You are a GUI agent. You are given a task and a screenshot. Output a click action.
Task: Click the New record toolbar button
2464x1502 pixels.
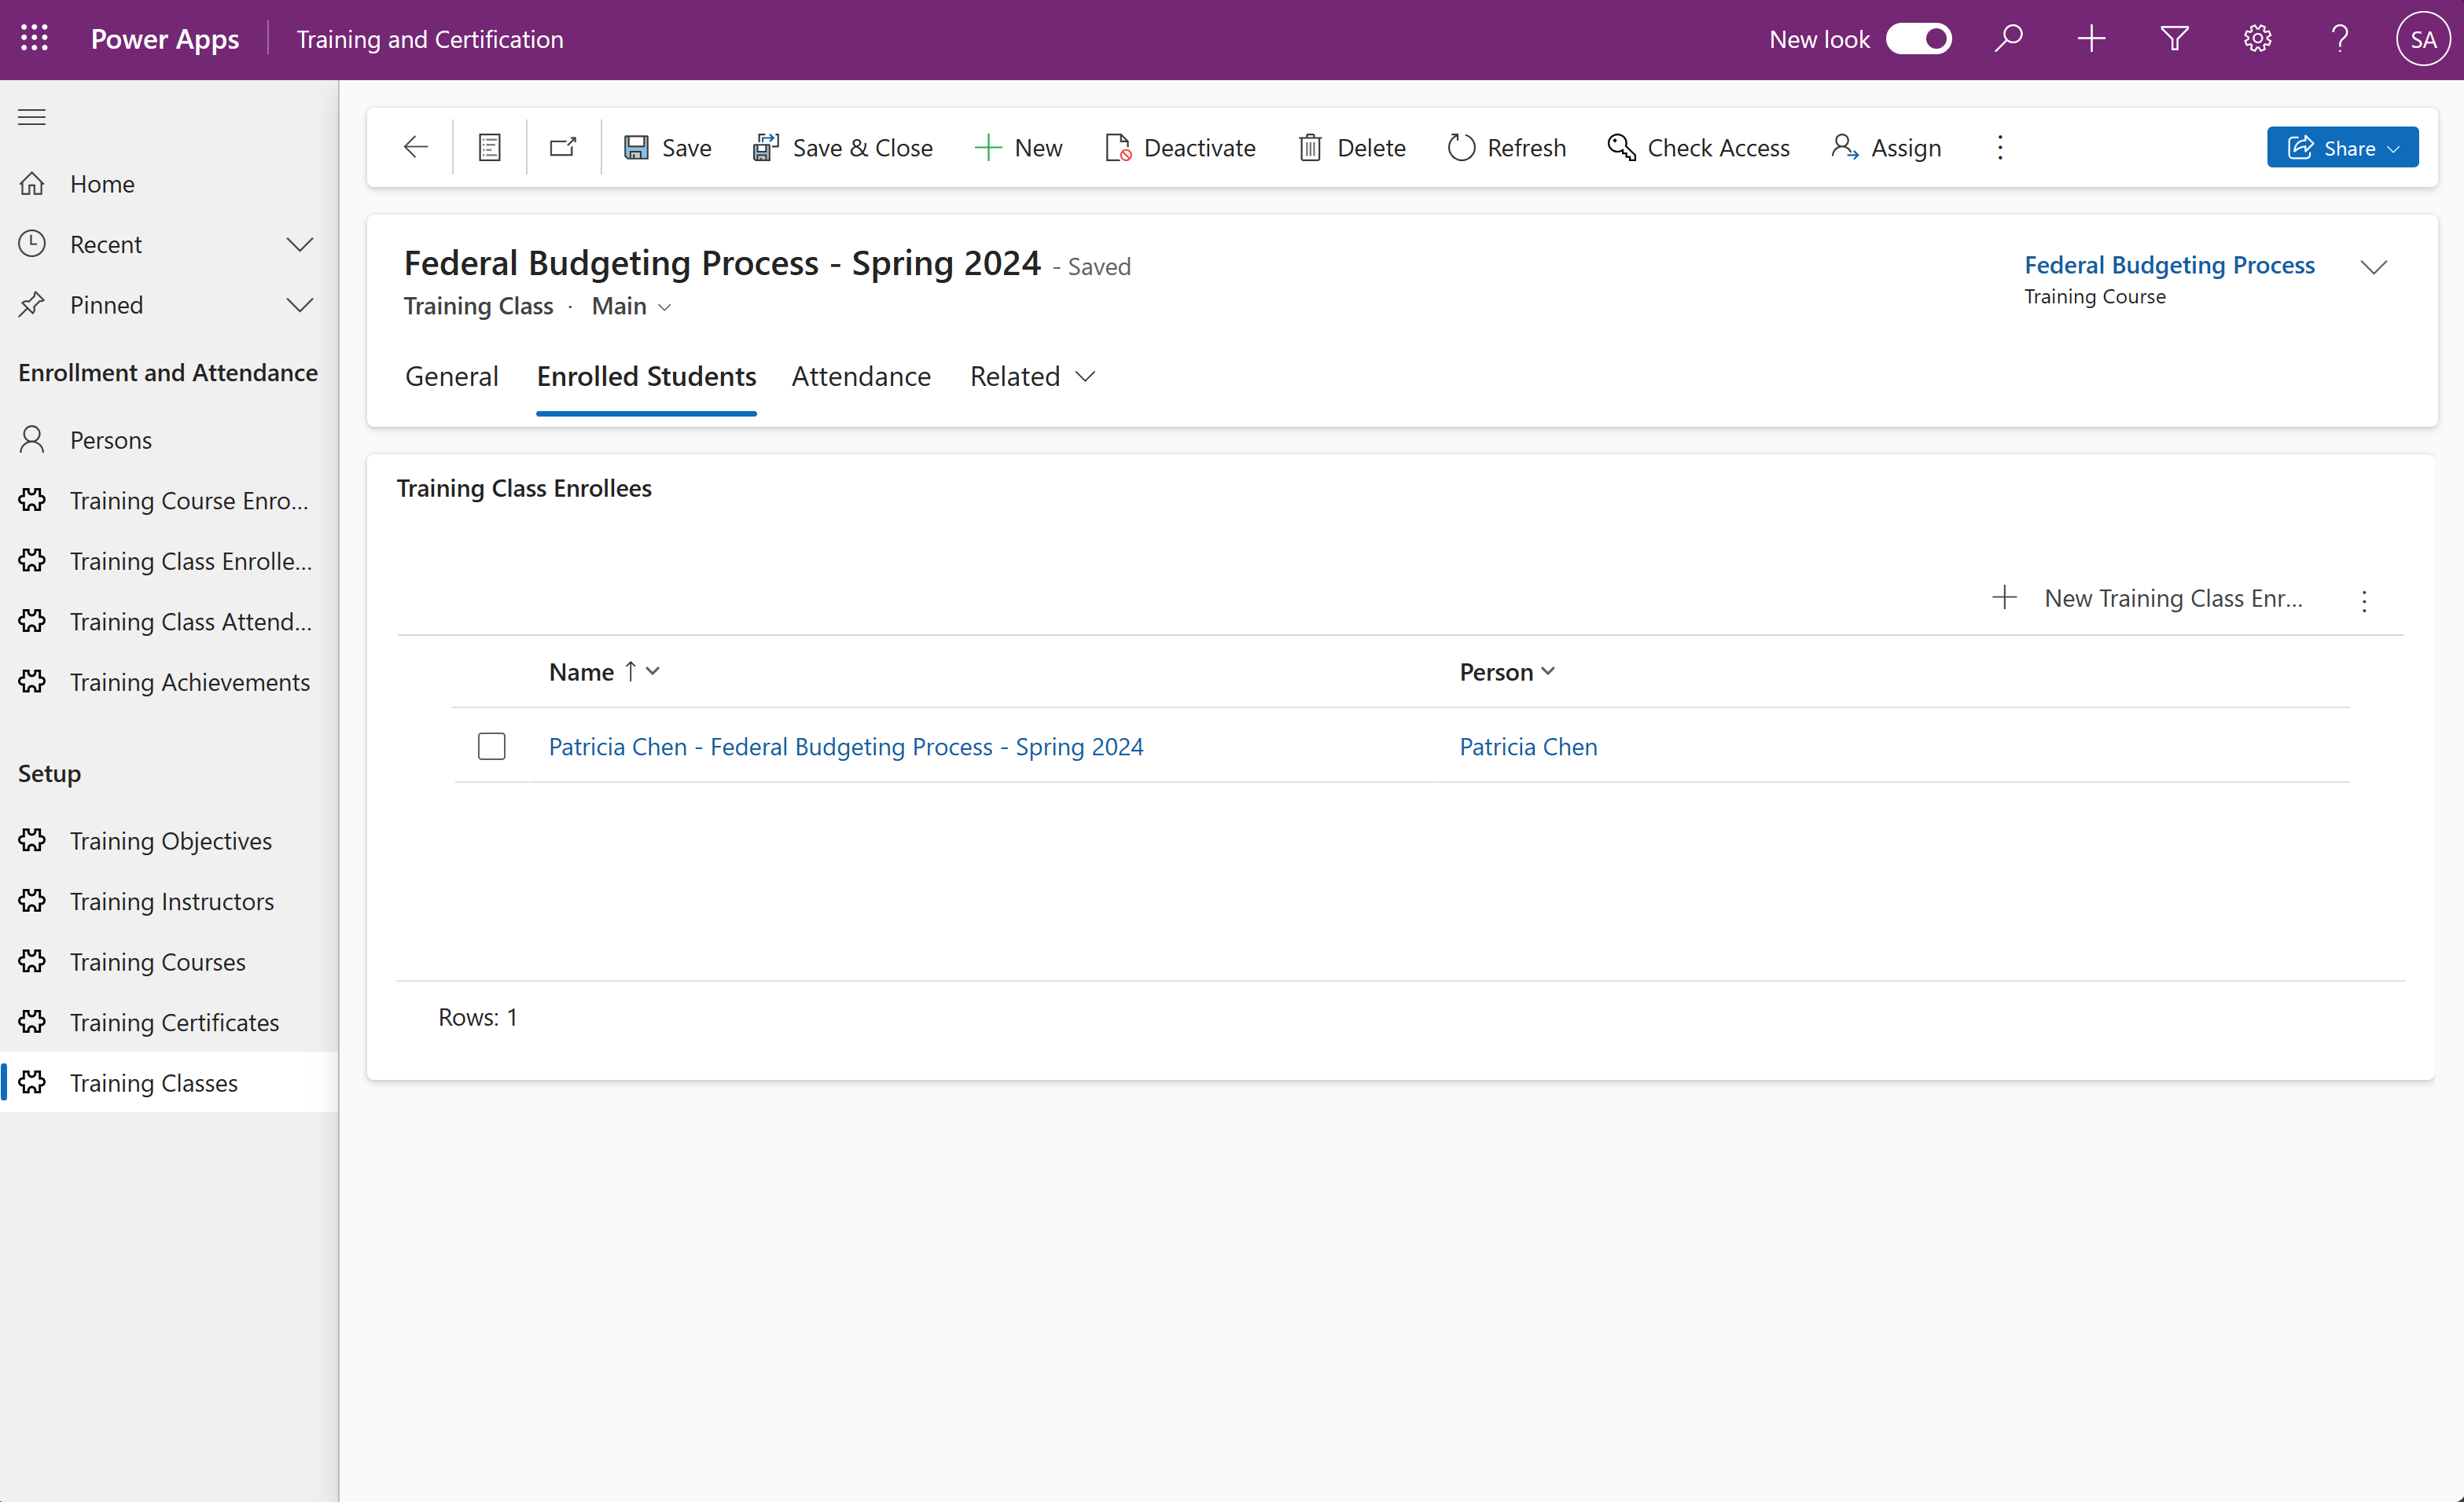pyautogui.click(x=1018, y=148)
